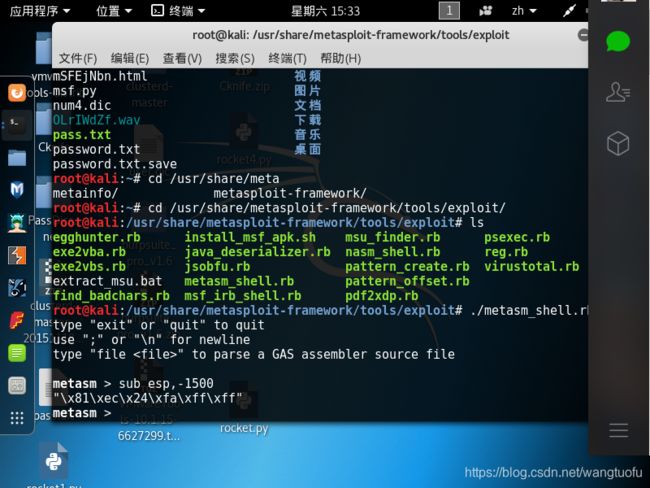Open the 文件(F) menu
Image resolution: width=650 pixels, height=488 pixels.
[x=78, y=58]
